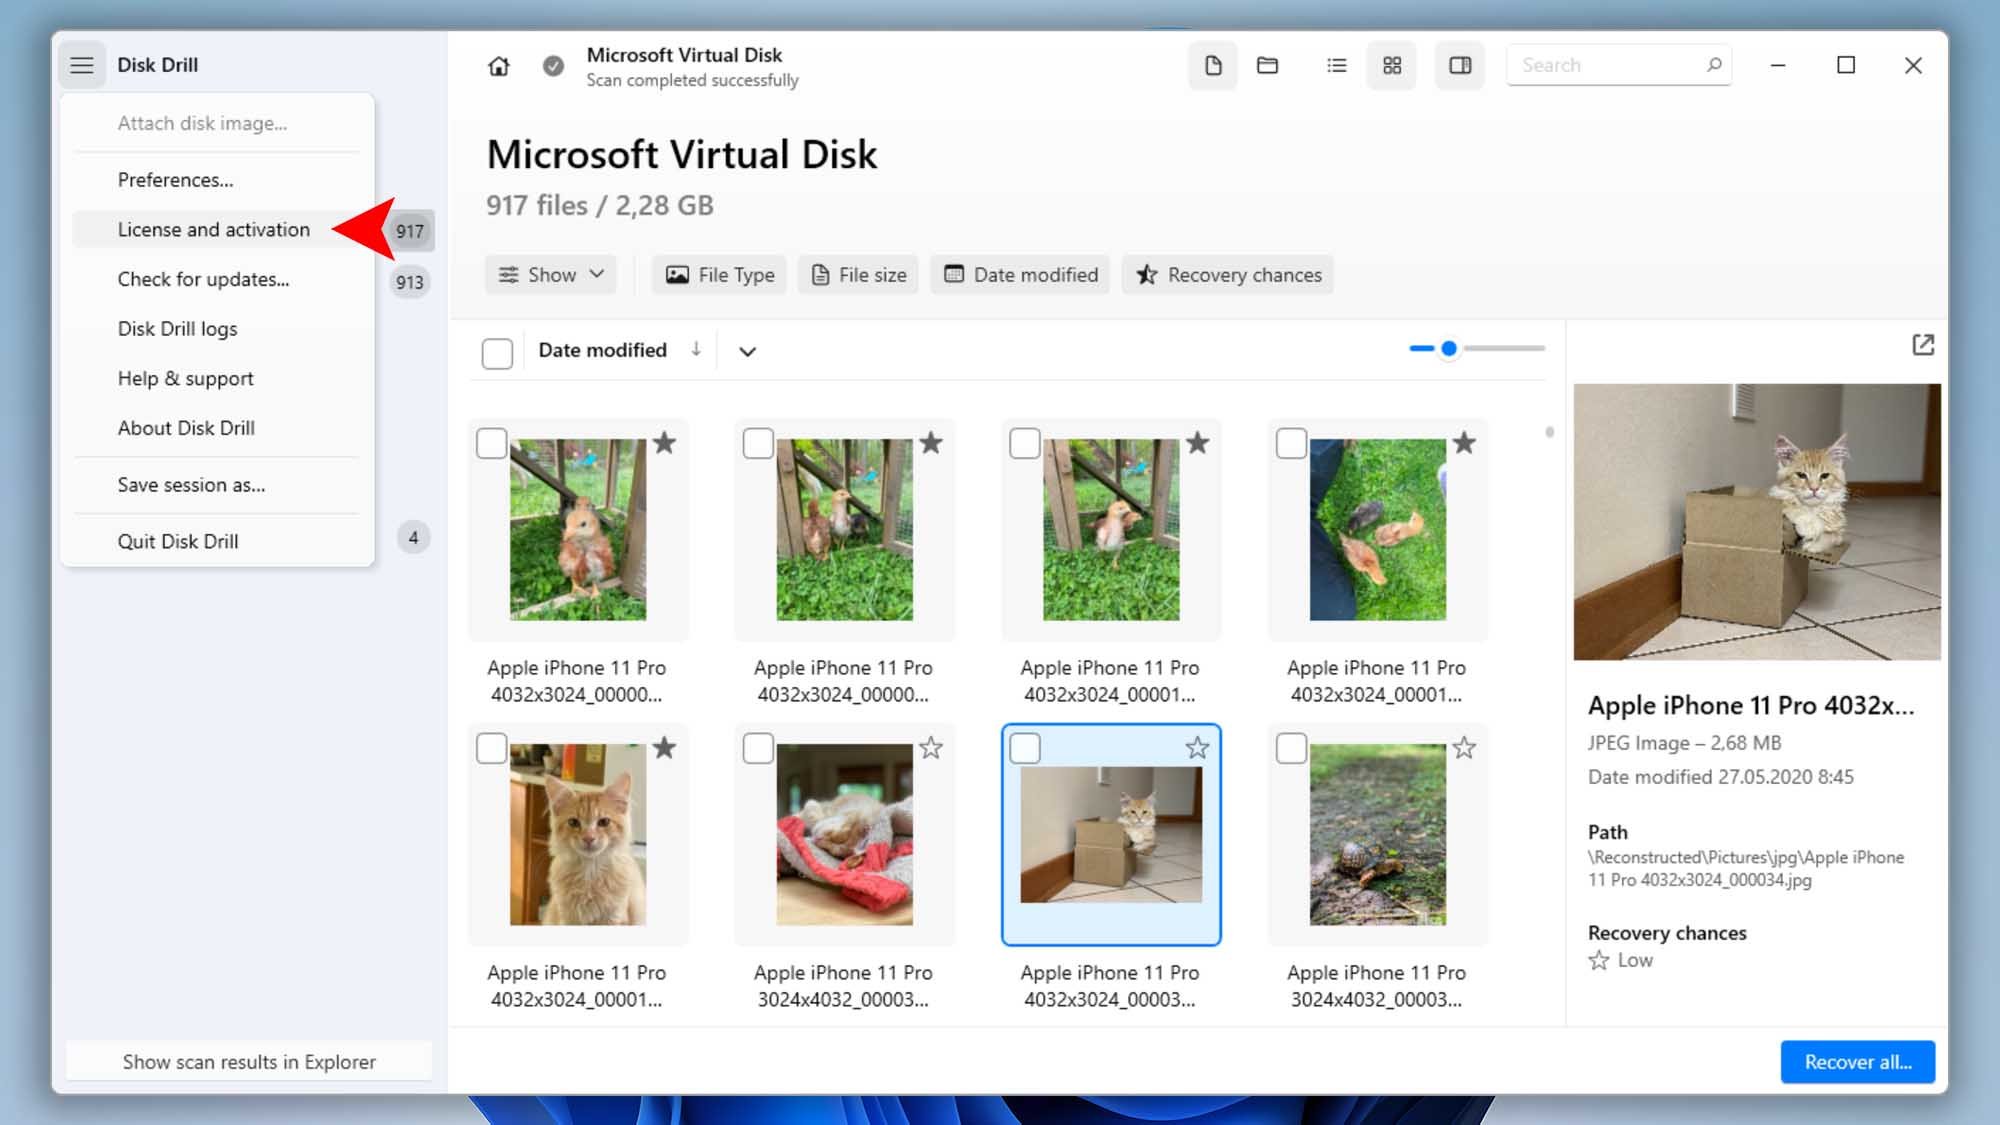Check the third chicken photo checkbox

pos(1025,444)
